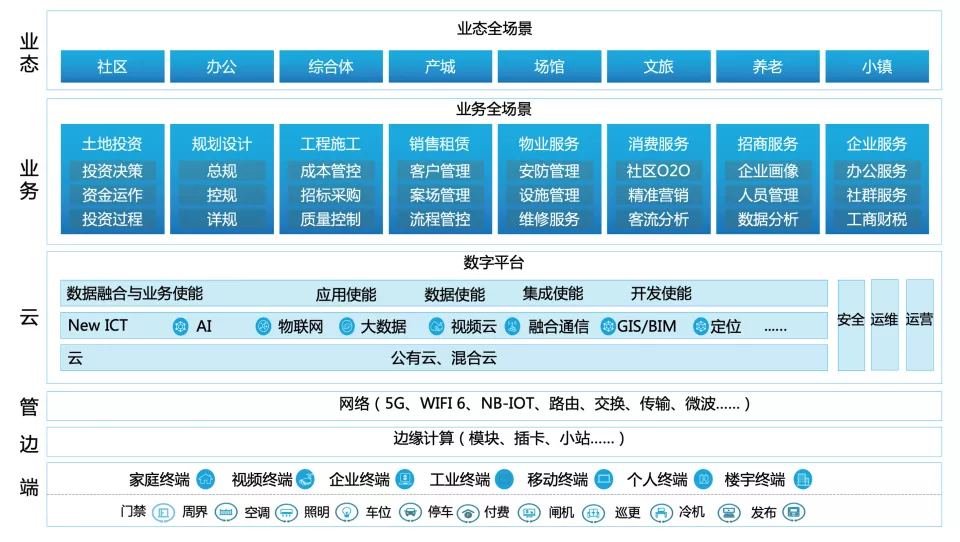Screen dimensions: 960x542
Task: Click the 家庭终端 home icon
Action: pyautogui.click(x=205, y=479)
